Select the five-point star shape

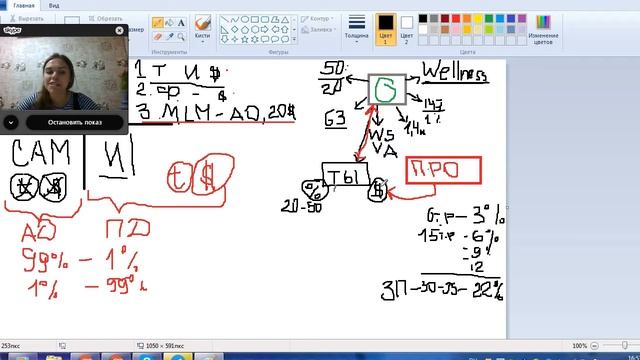coord(245,40)
